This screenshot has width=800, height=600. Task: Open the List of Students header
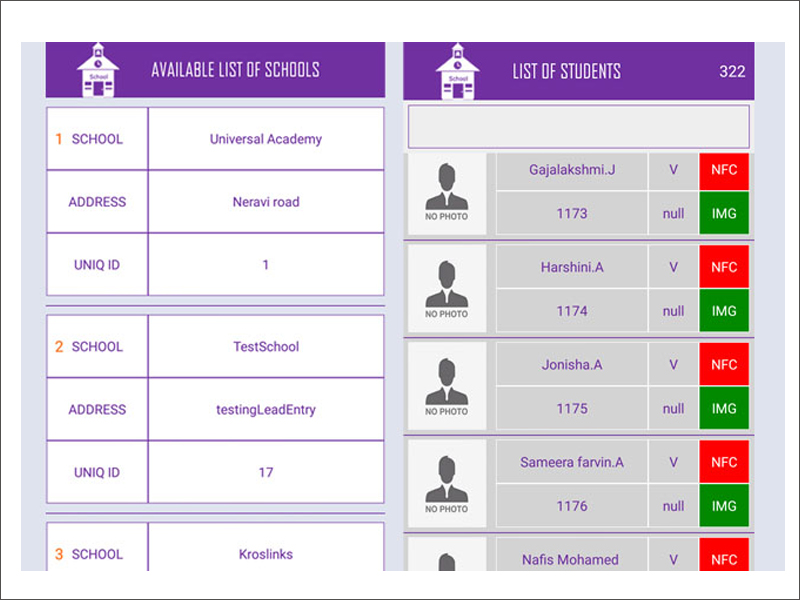pyautogui.click(x=567, y=70)
